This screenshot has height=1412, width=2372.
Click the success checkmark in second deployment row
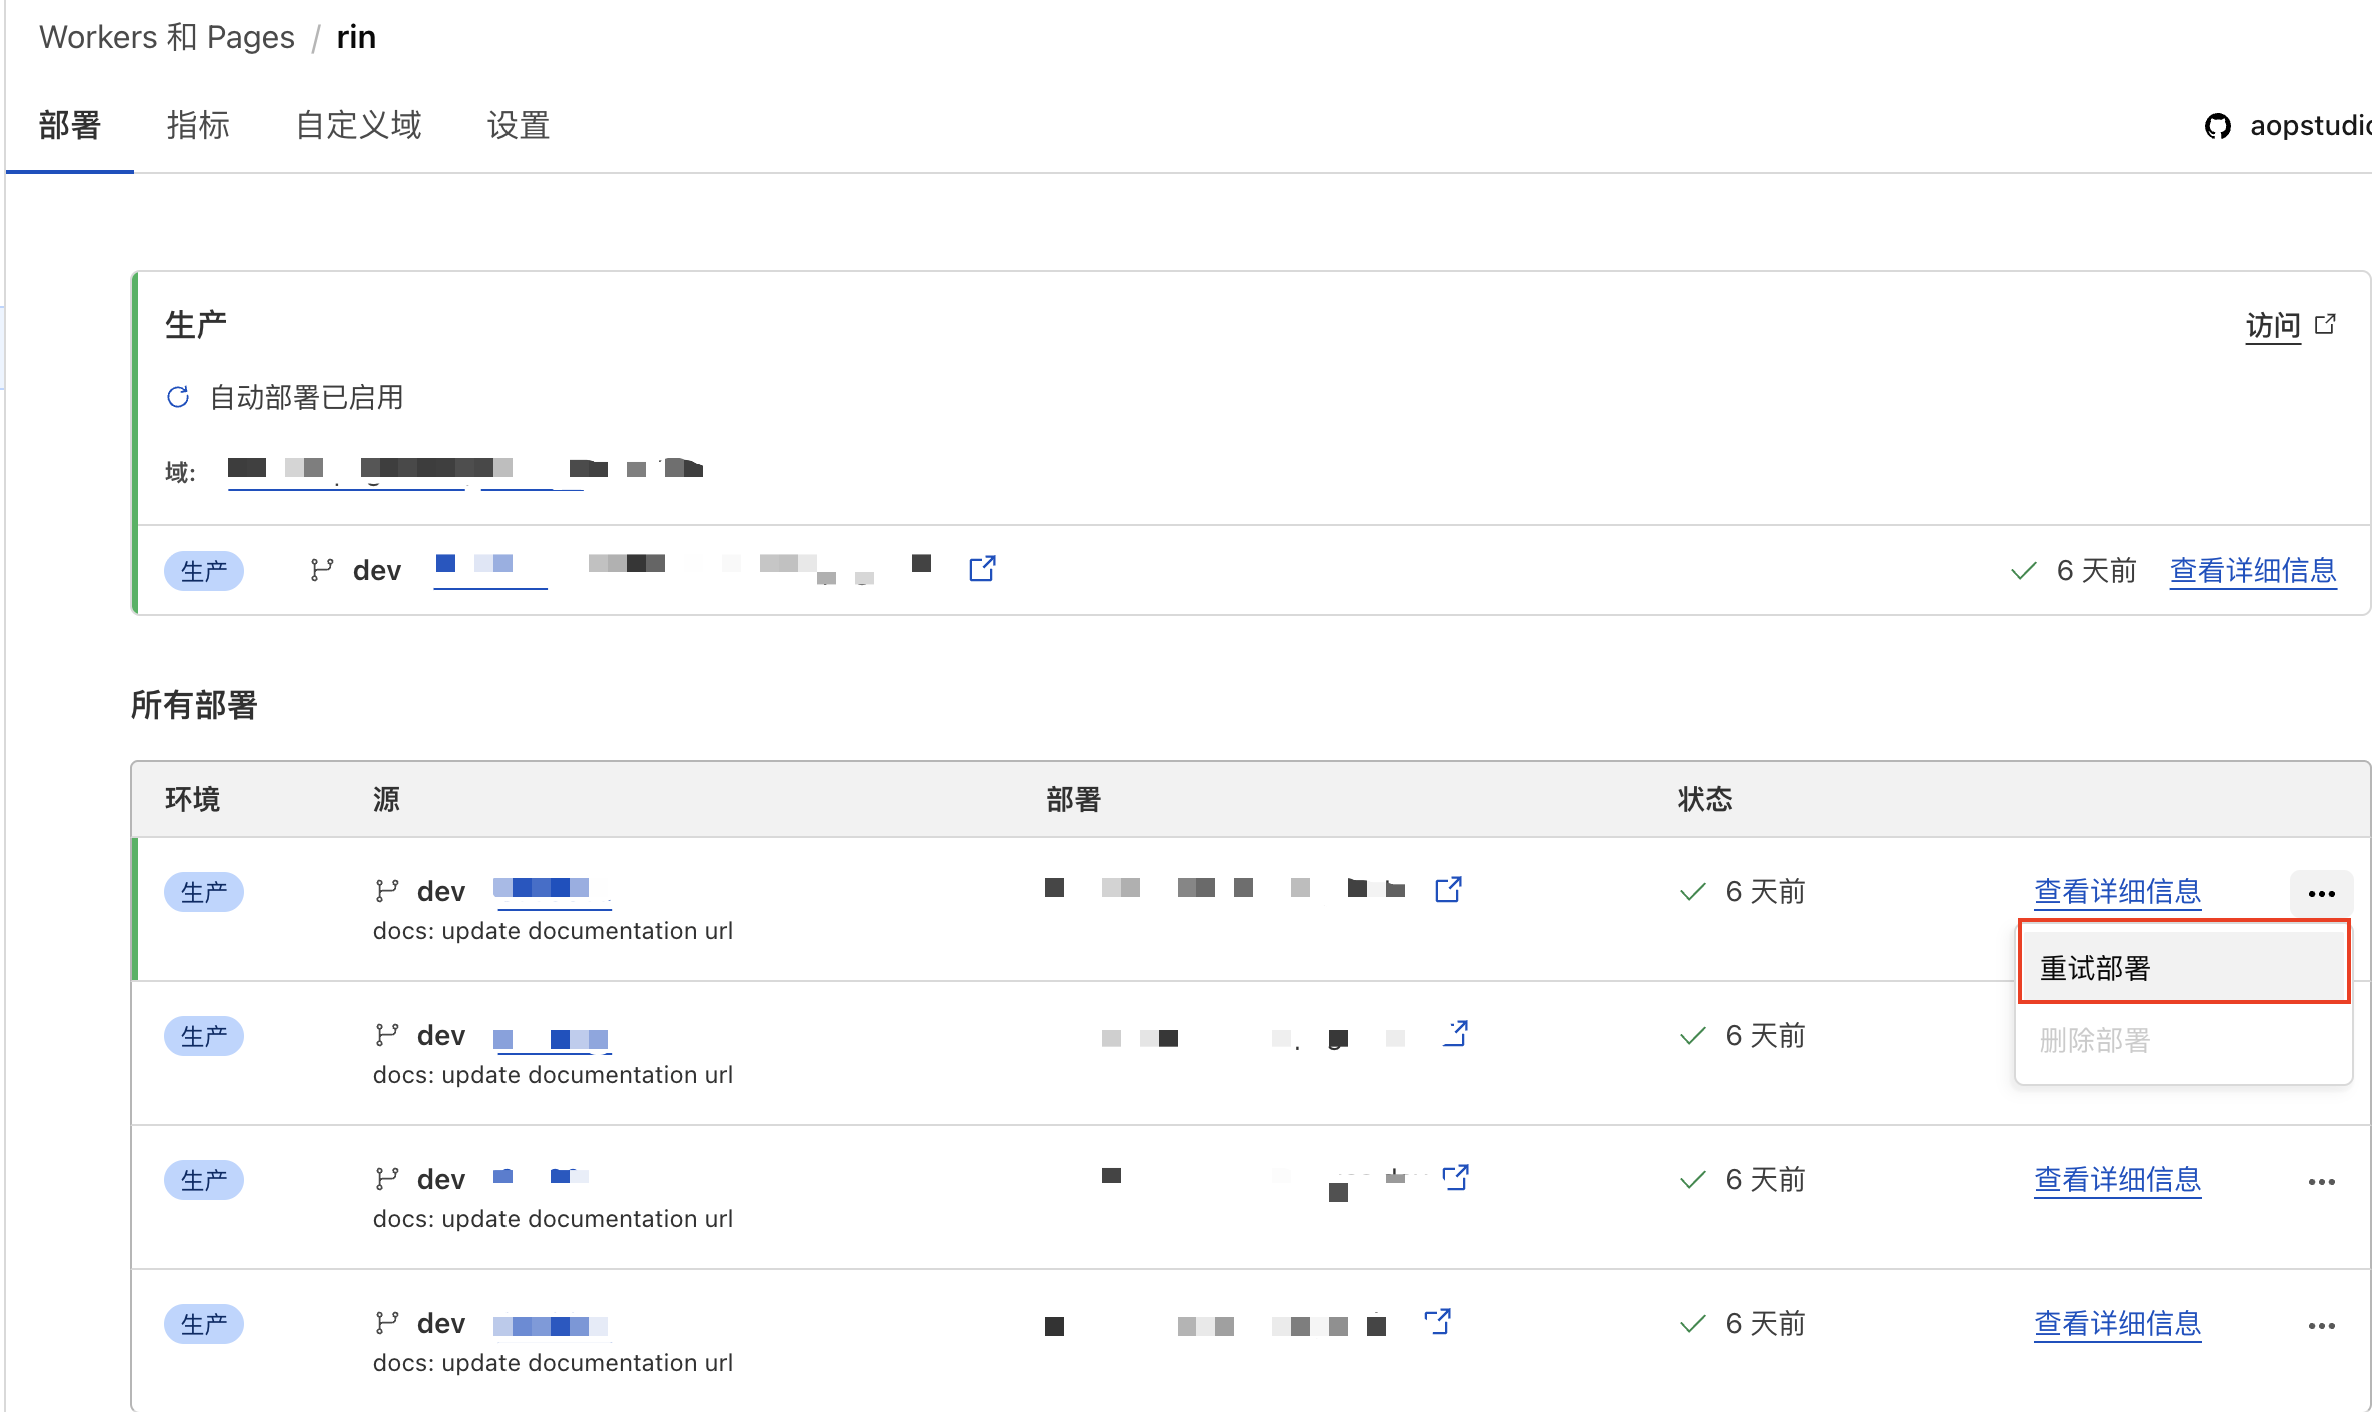tap(1692, 1035)
